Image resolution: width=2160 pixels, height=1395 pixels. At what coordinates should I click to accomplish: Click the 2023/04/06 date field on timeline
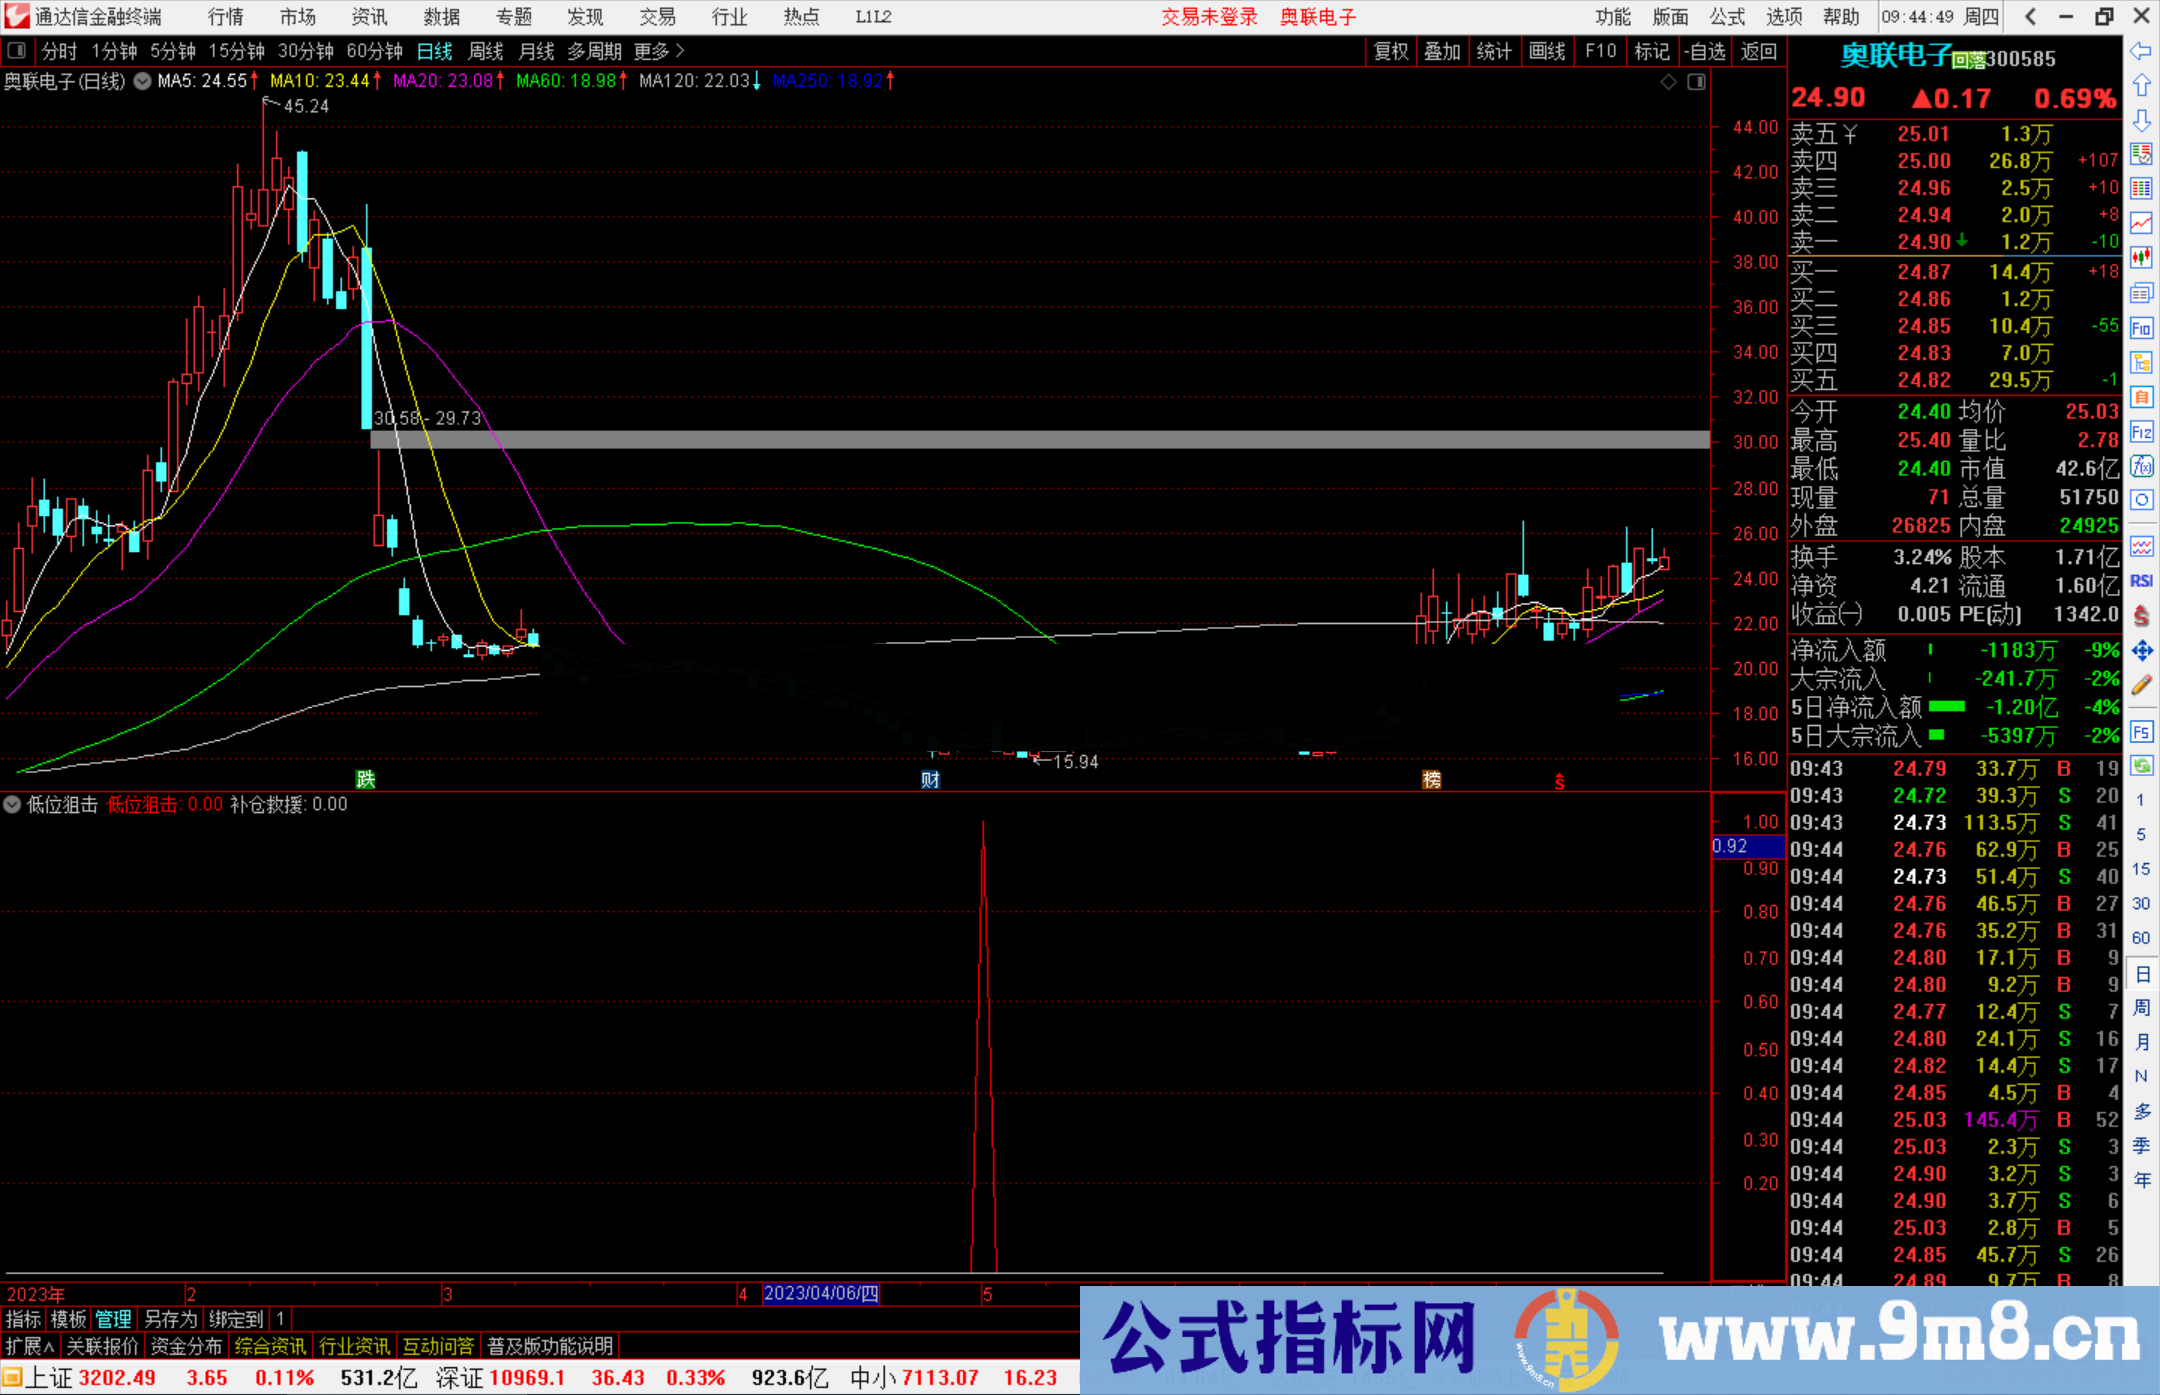coord(820,1294)
